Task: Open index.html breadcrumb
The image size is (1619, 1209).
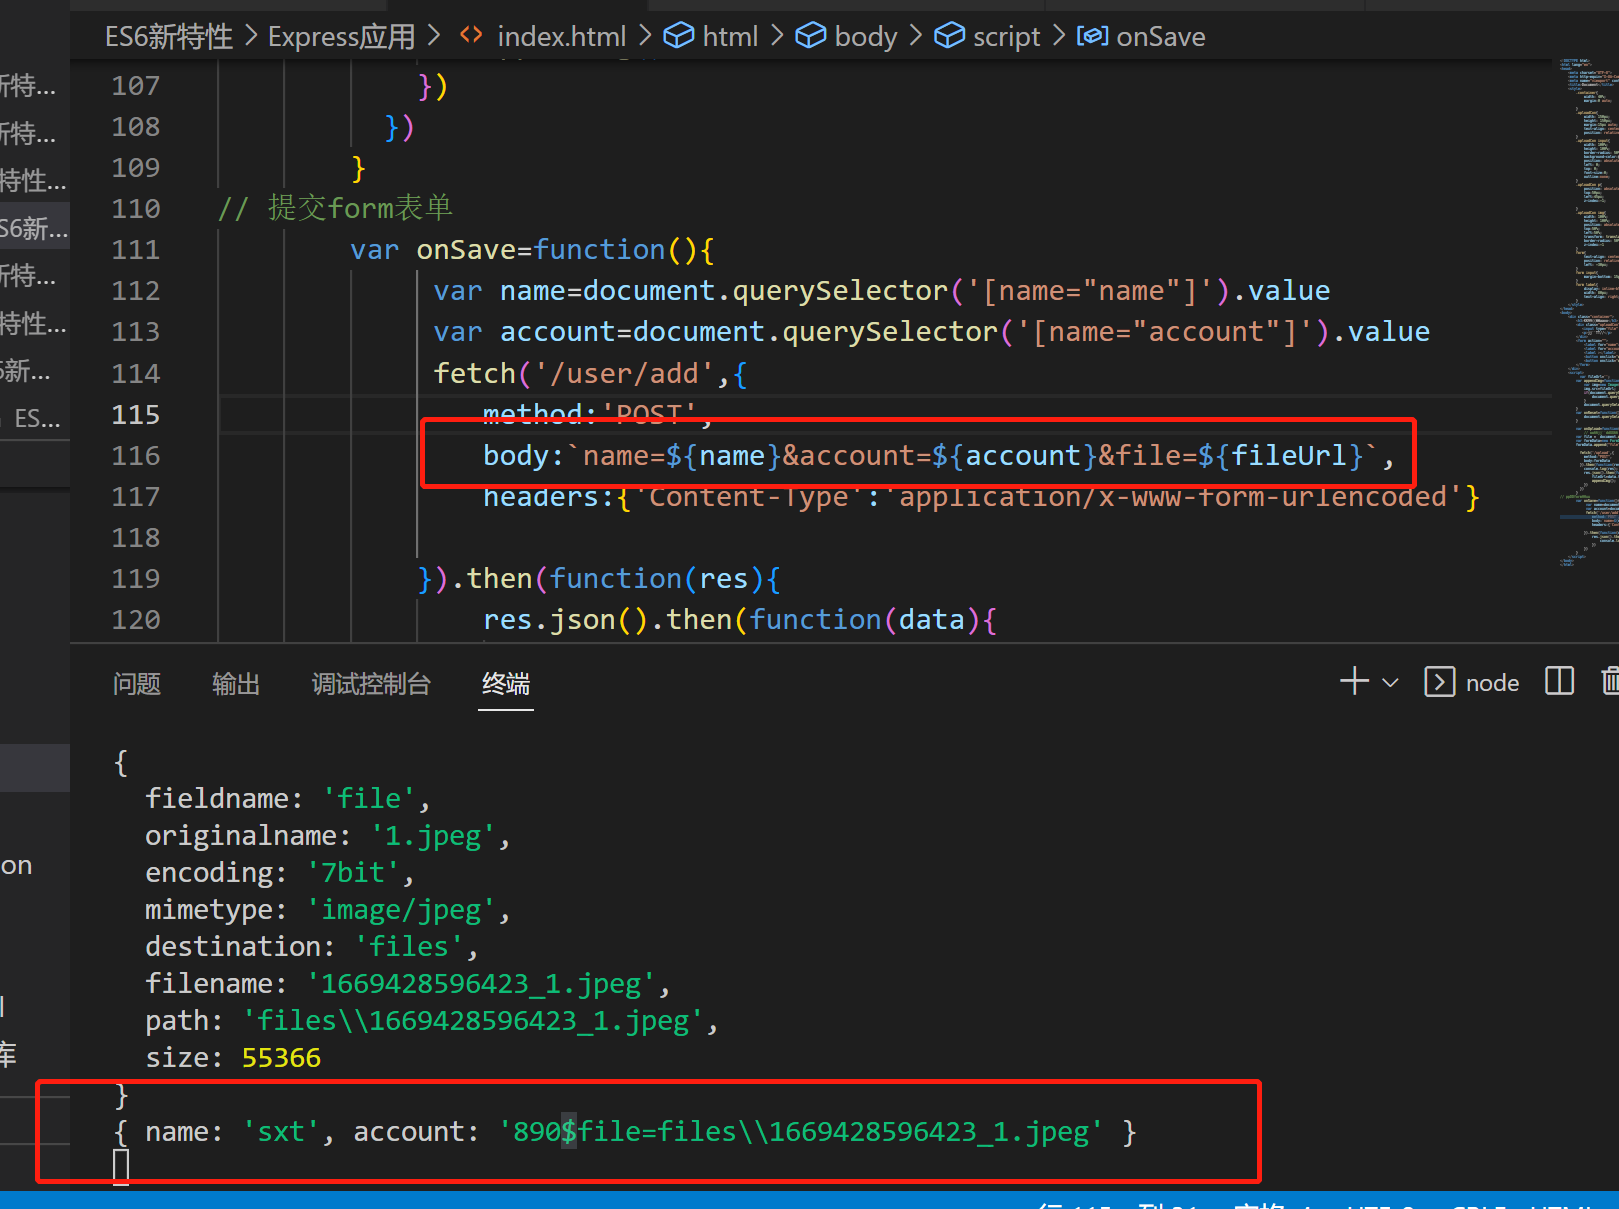Action: (561, 37)
